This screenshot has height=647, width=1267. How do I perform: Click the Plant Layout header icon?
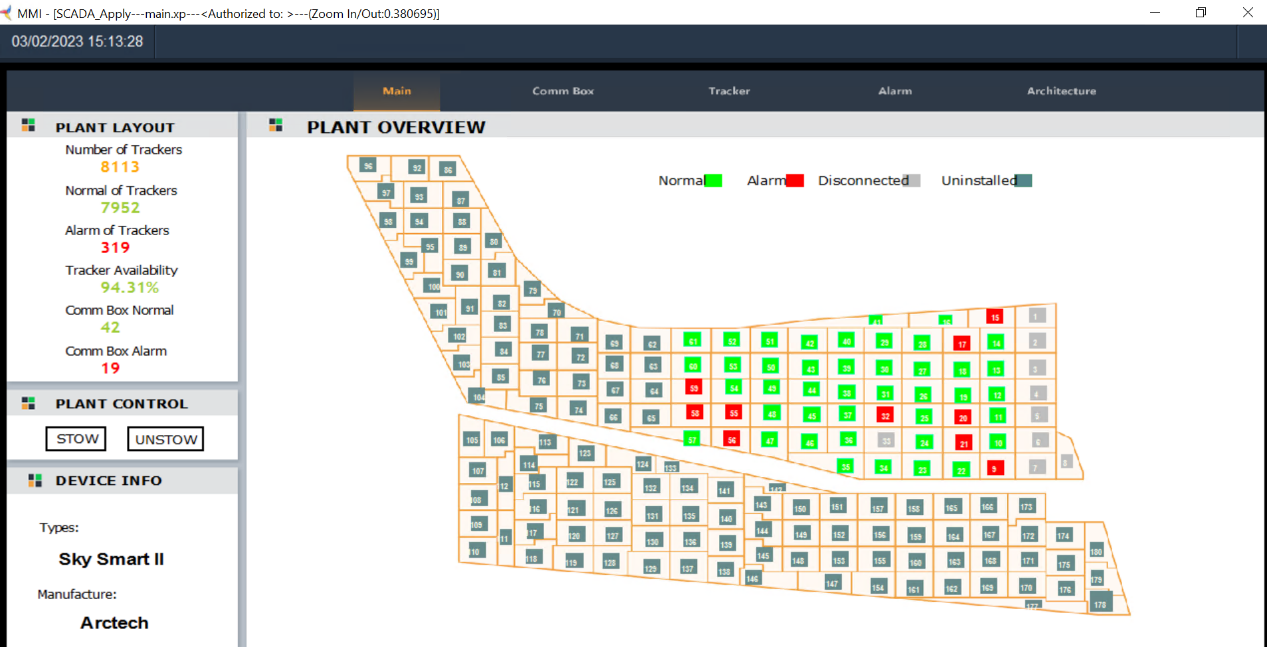[28, 126]
